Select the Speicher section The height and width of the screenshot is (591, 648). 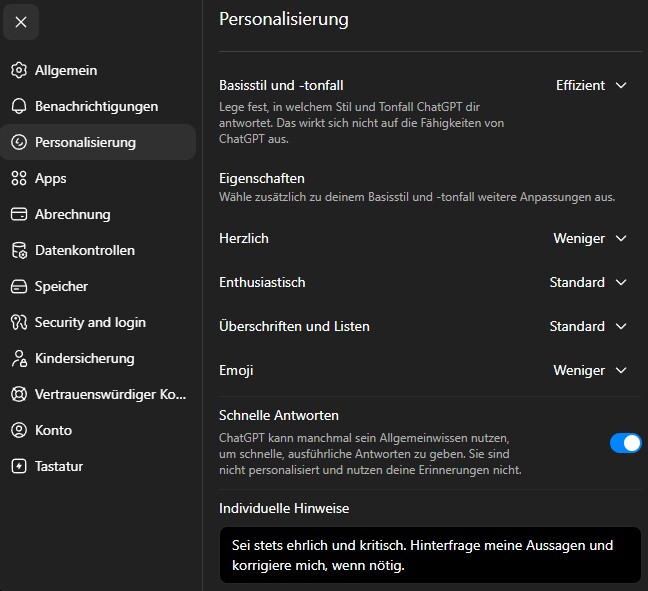click(98, 286)
